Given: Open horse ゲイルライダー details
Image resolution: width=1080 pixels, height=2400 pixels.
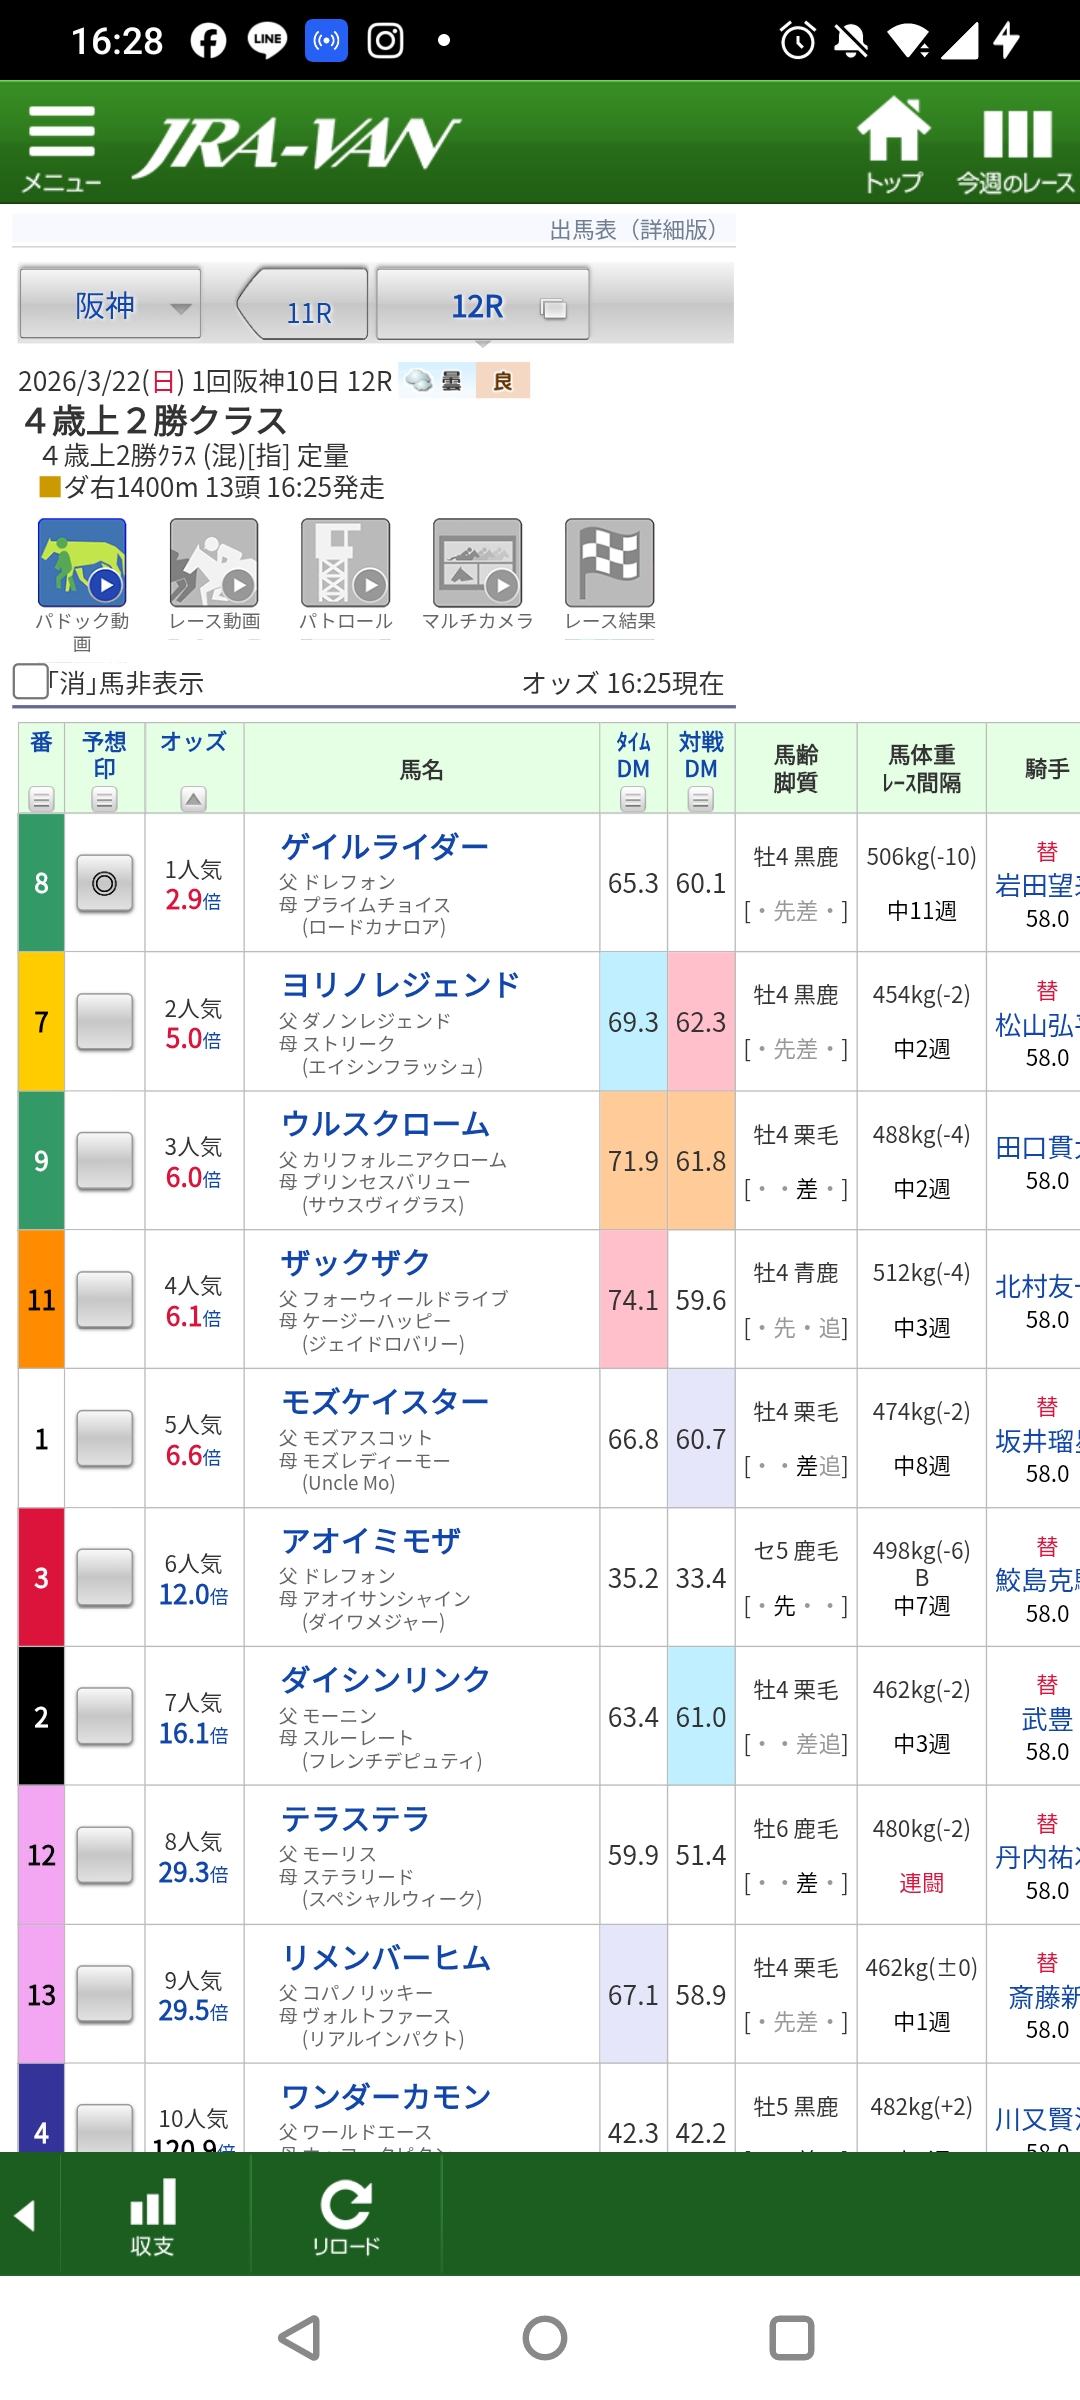Looking at the screenshot, I should click(385, 848).
